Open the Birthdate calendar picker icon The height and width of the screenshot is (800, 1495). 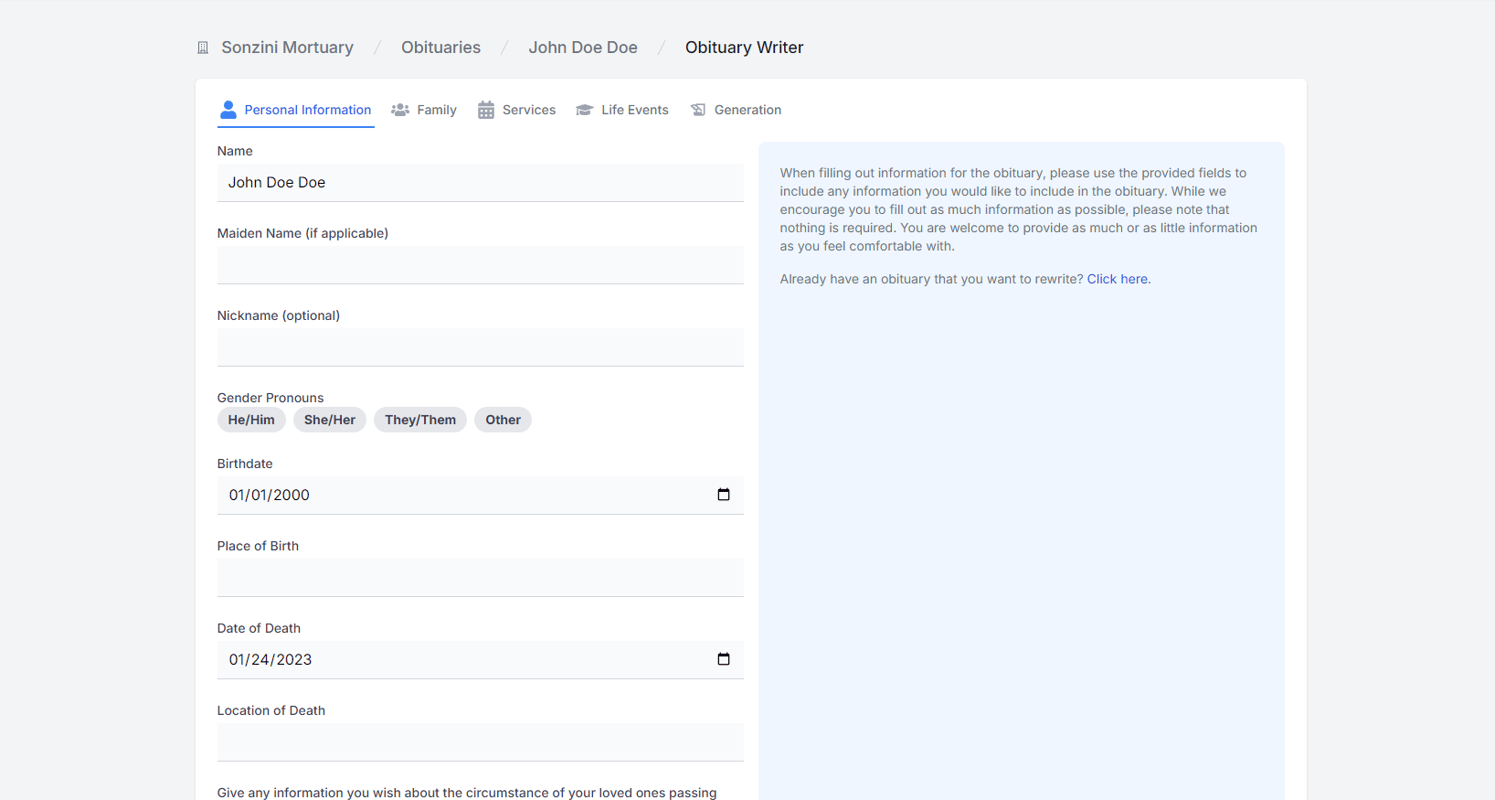coord(723,494)
